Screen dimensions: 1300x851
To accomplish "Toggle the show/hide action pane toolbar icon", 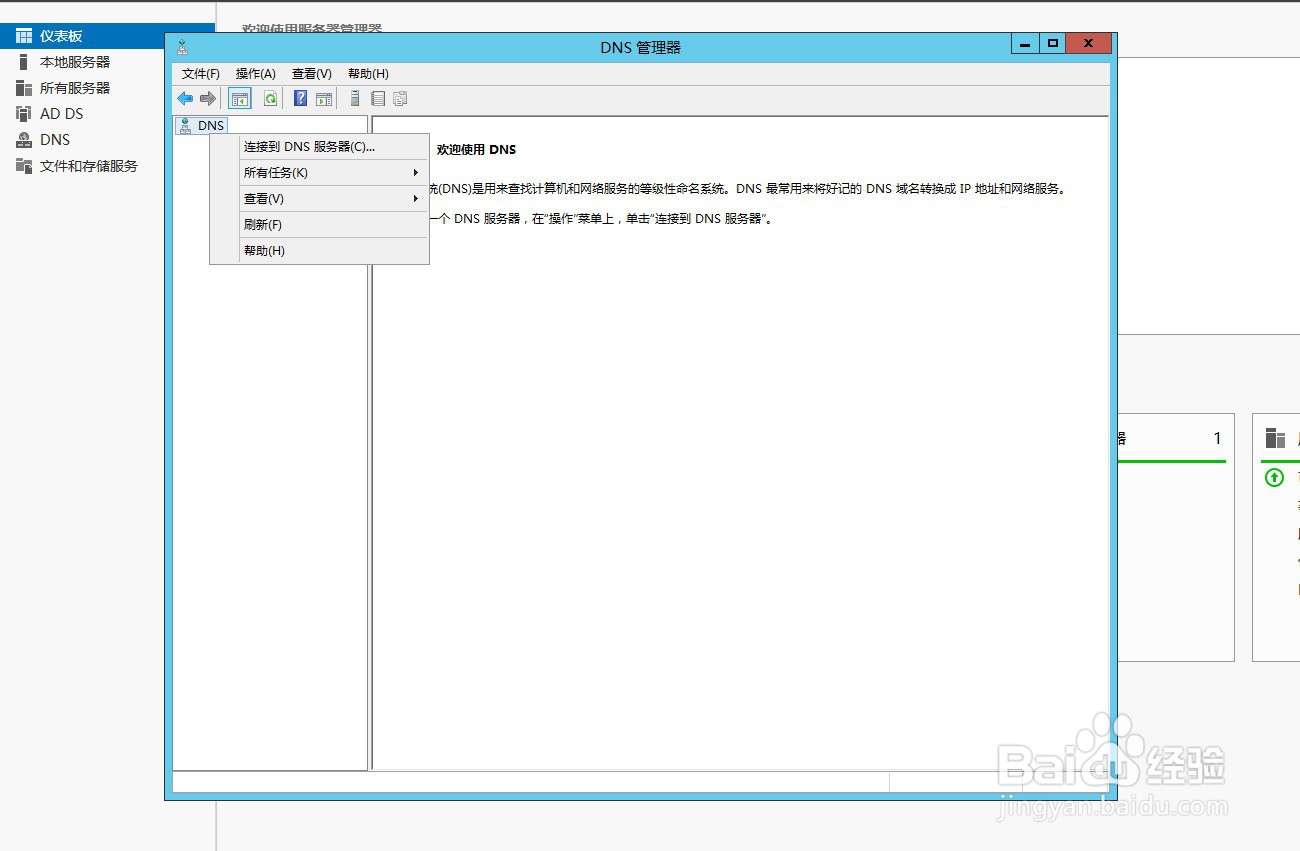I will [324, 98].
